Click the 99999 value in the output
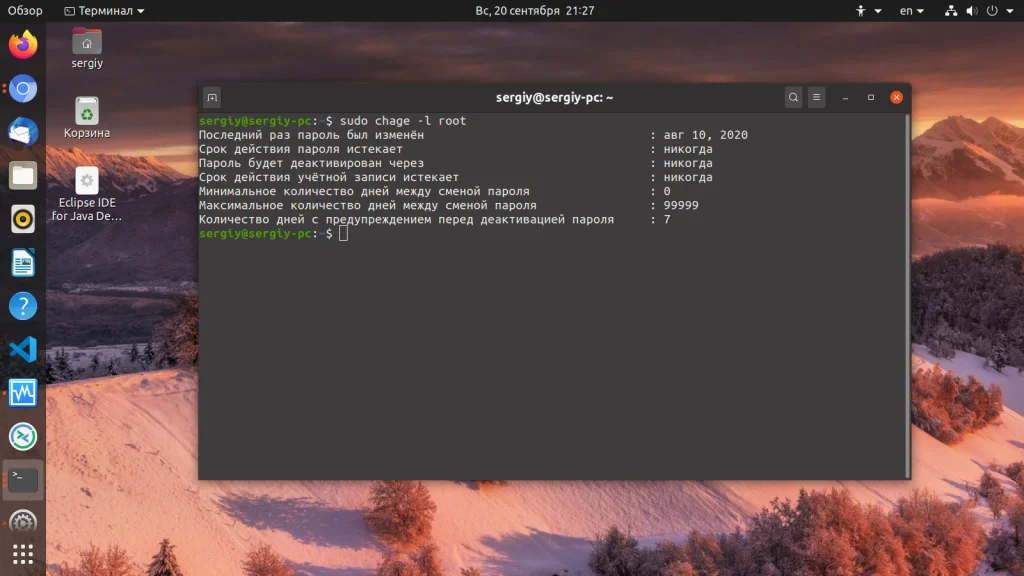This screenshot has width=1024, height=576. pos(681,205)
